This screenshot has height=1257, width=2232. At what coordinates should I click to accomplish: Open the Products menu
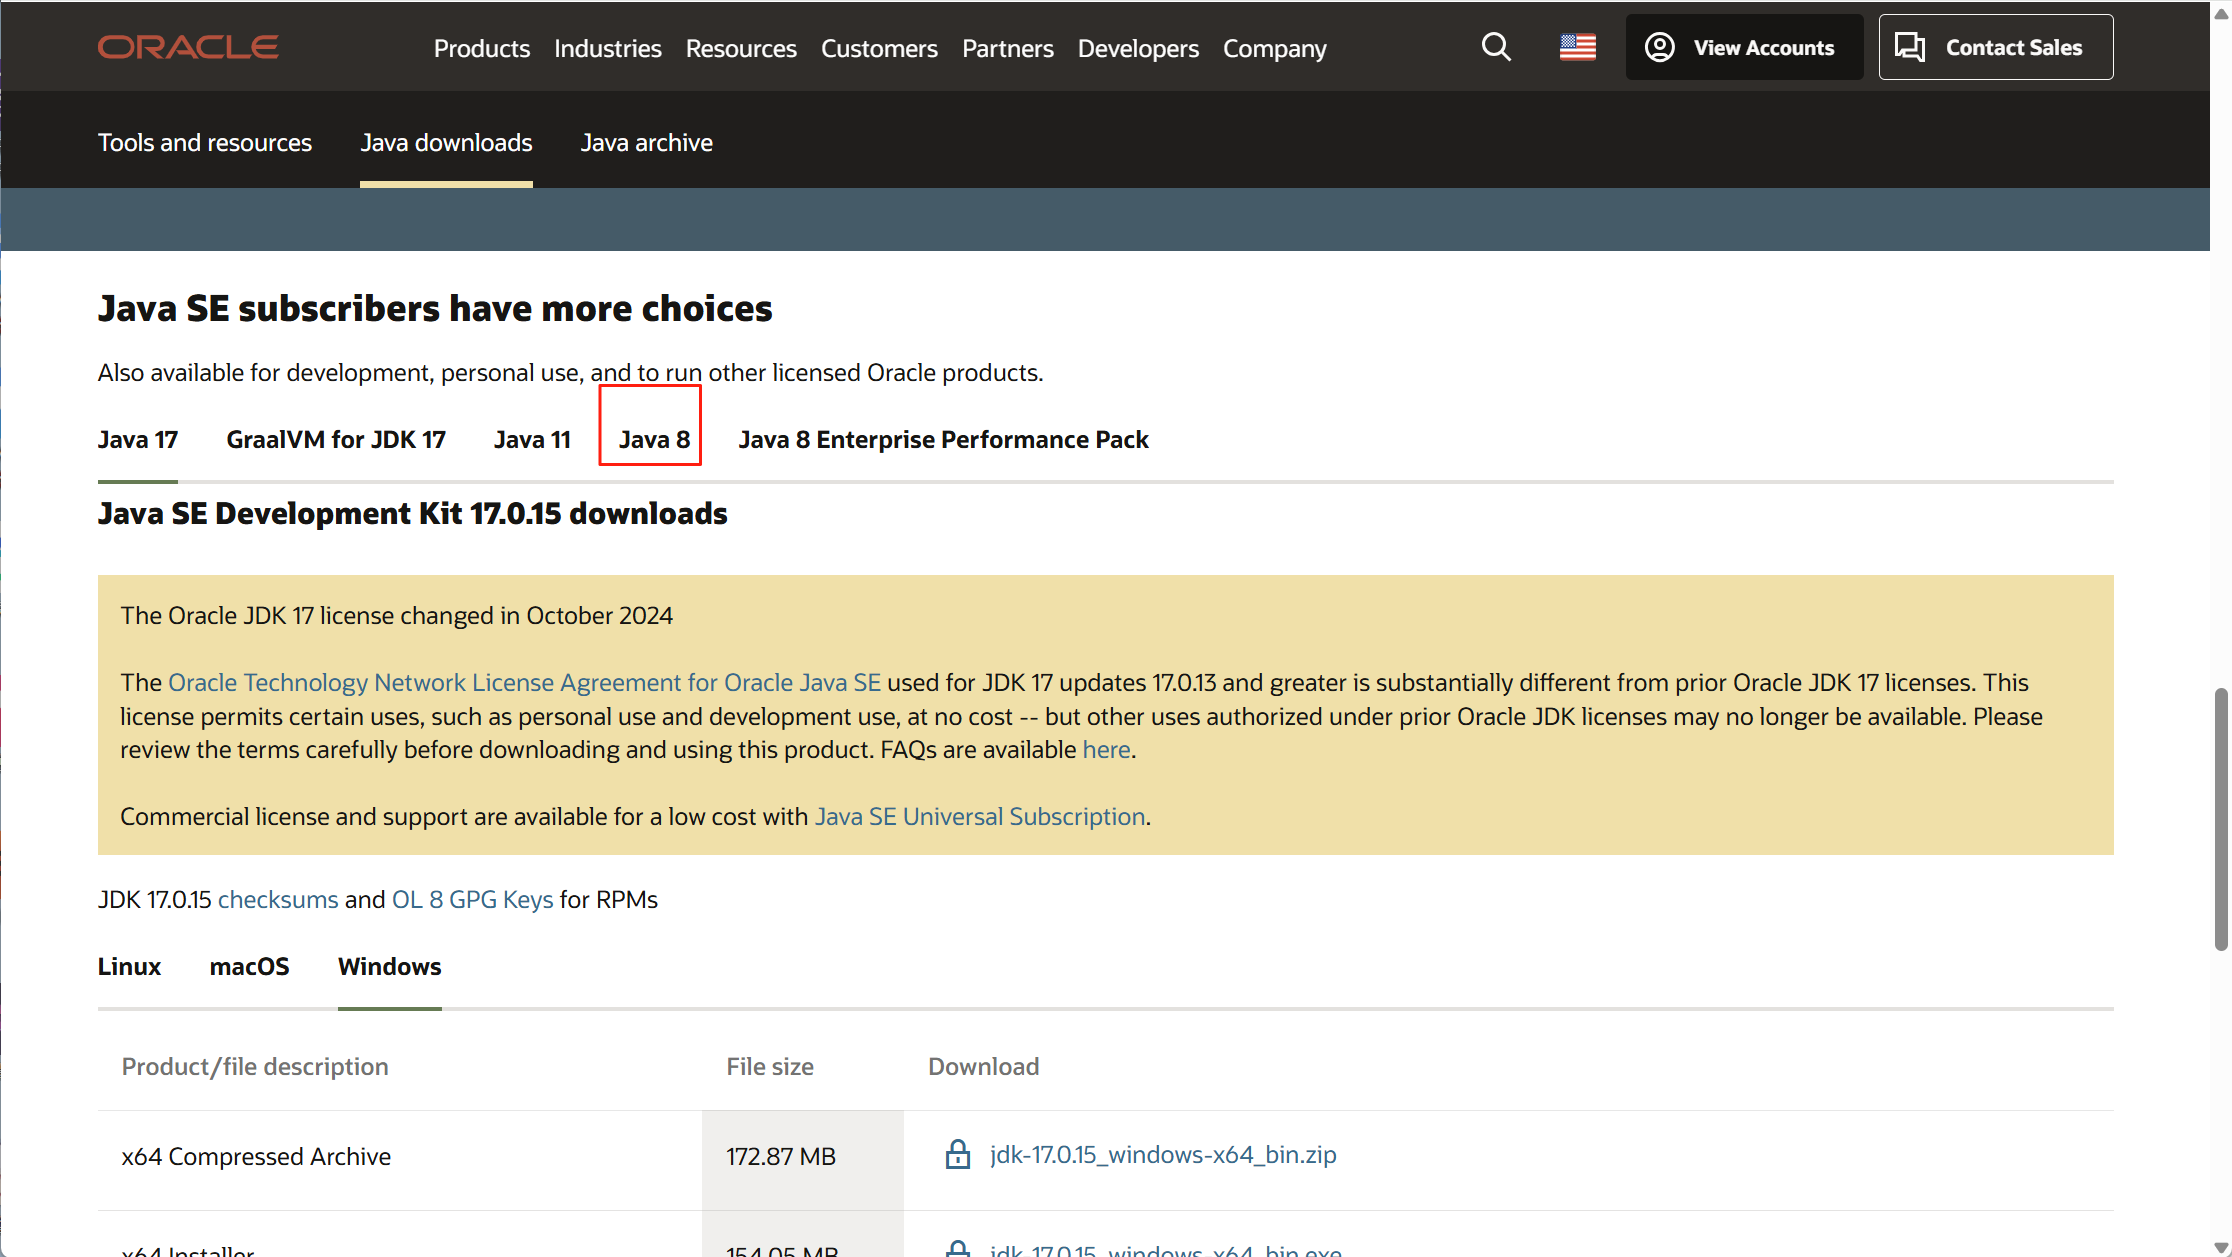point(482,48)
